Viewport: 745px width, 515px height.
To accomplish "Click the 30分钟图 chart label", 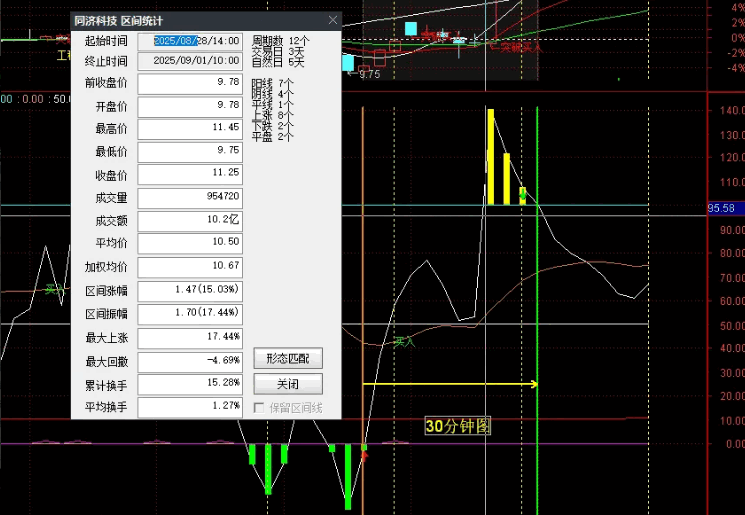I will coord(458,426).
